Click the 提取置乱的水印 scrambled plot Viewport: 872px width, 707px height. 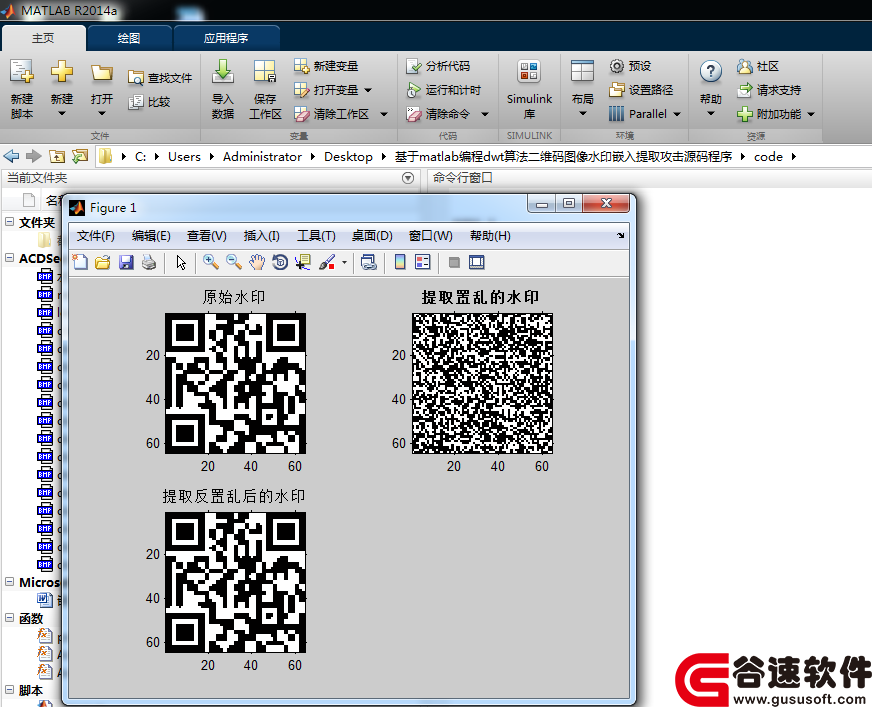click(482, 383)
